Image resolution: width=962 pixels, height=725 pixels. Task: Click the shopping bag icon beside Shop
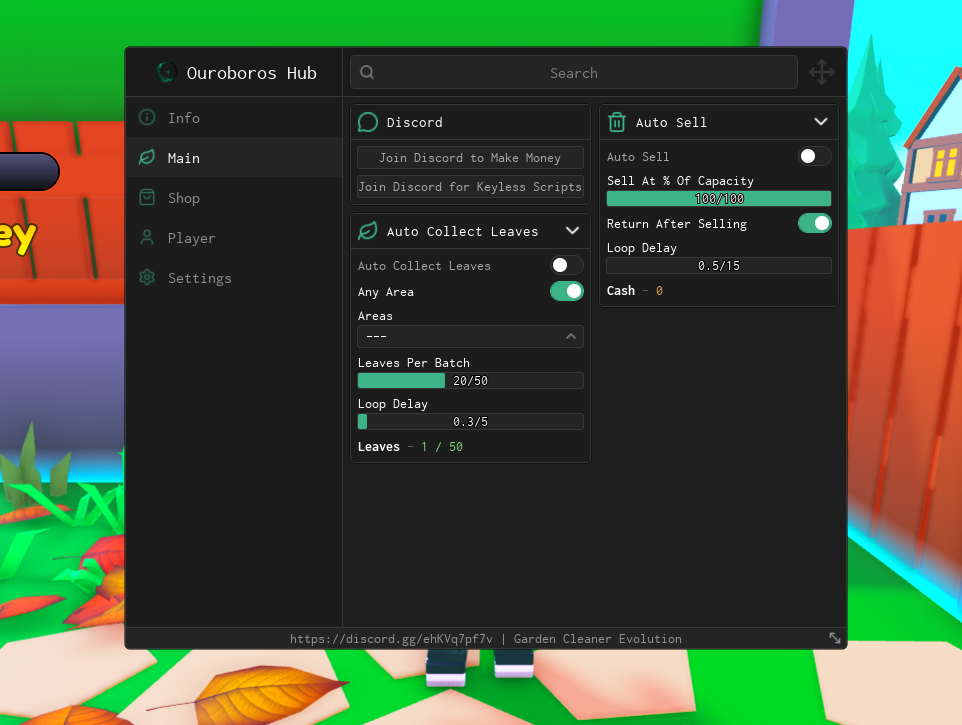pos(147,198)
